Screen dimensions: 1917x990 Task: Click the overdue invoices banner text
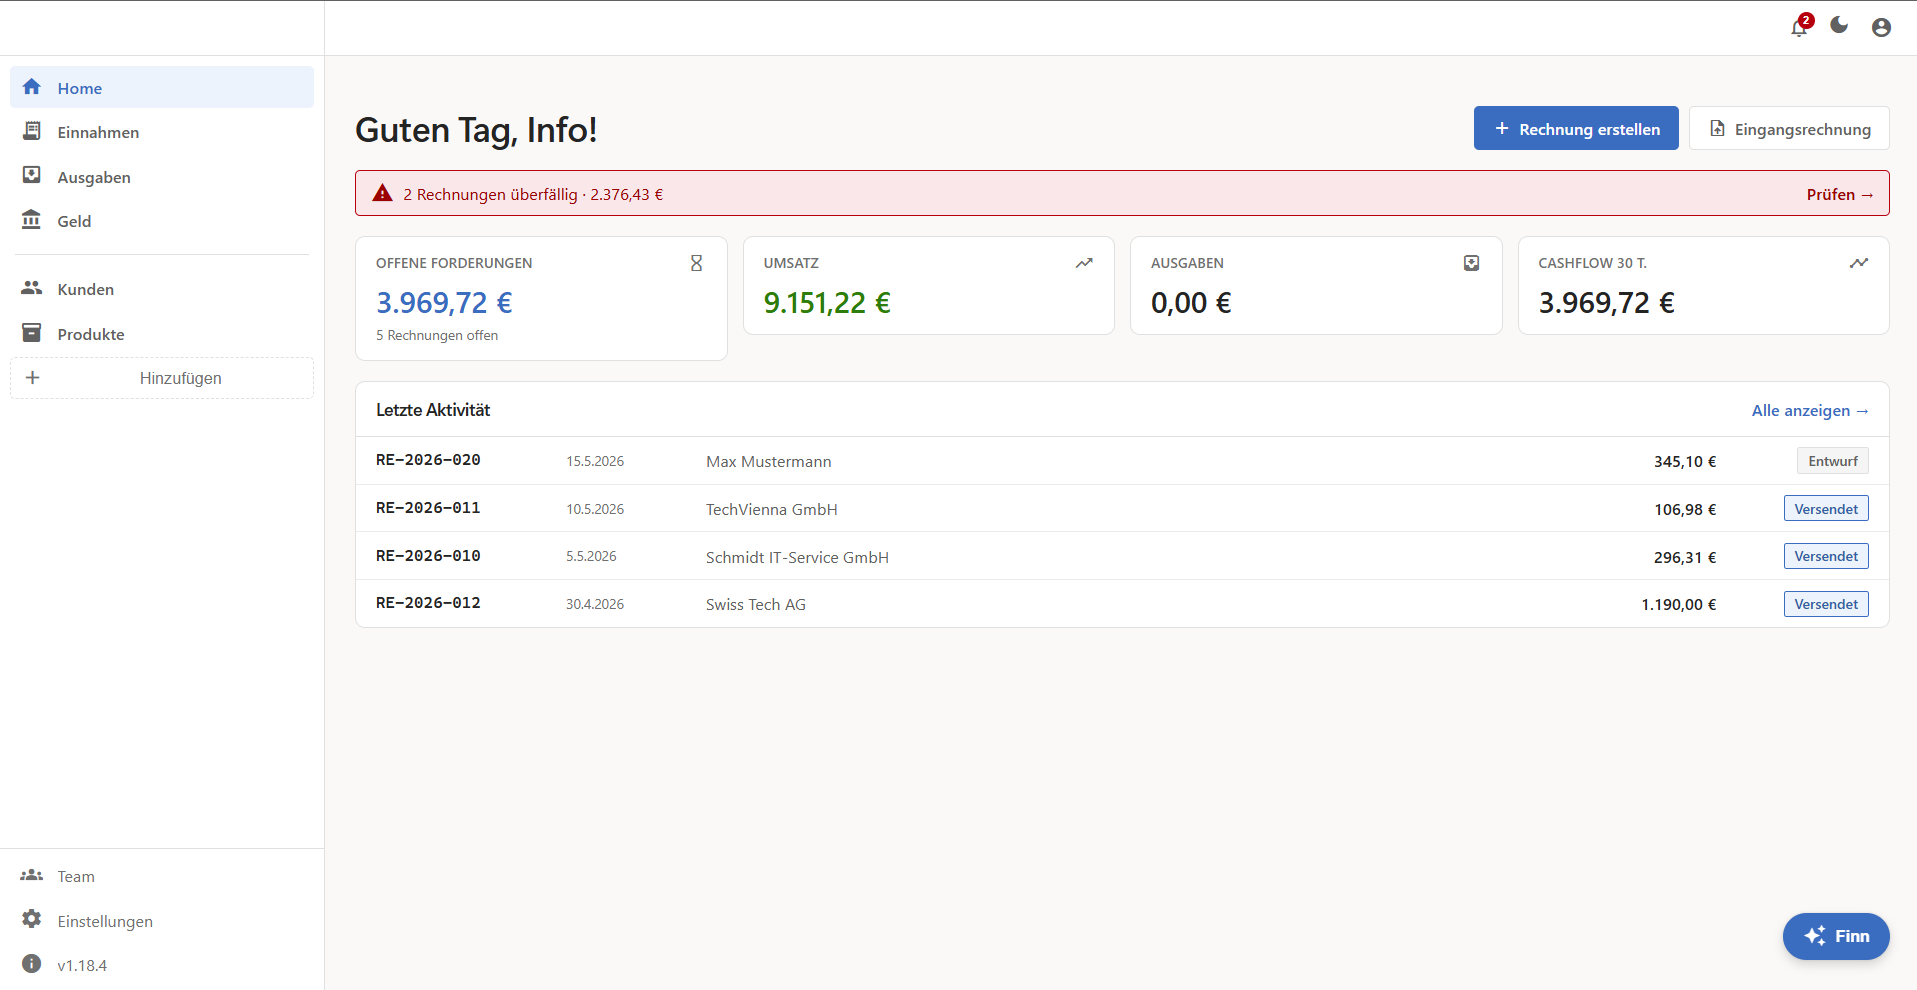tap(533, 194)
